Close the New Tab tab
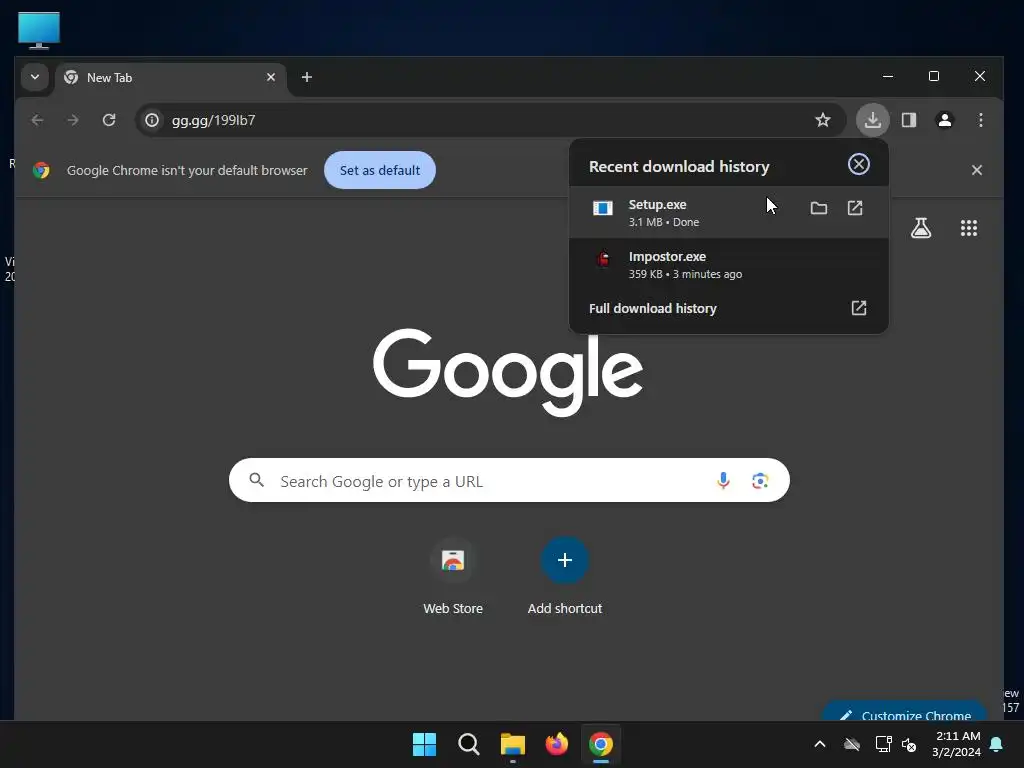1024x768 pixels. pos(271,77)
